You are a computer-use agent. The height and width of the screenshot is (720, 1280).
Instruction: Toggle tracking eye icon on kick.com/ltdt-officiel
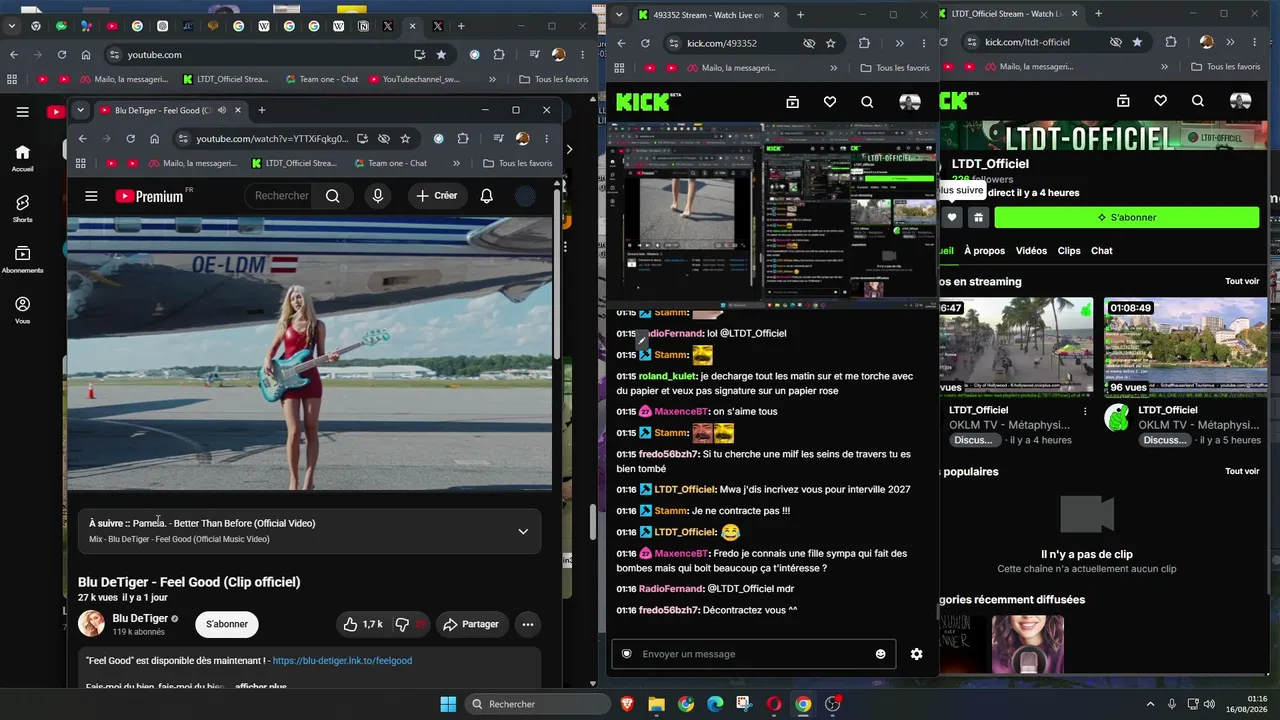[x=1116, y=42]
